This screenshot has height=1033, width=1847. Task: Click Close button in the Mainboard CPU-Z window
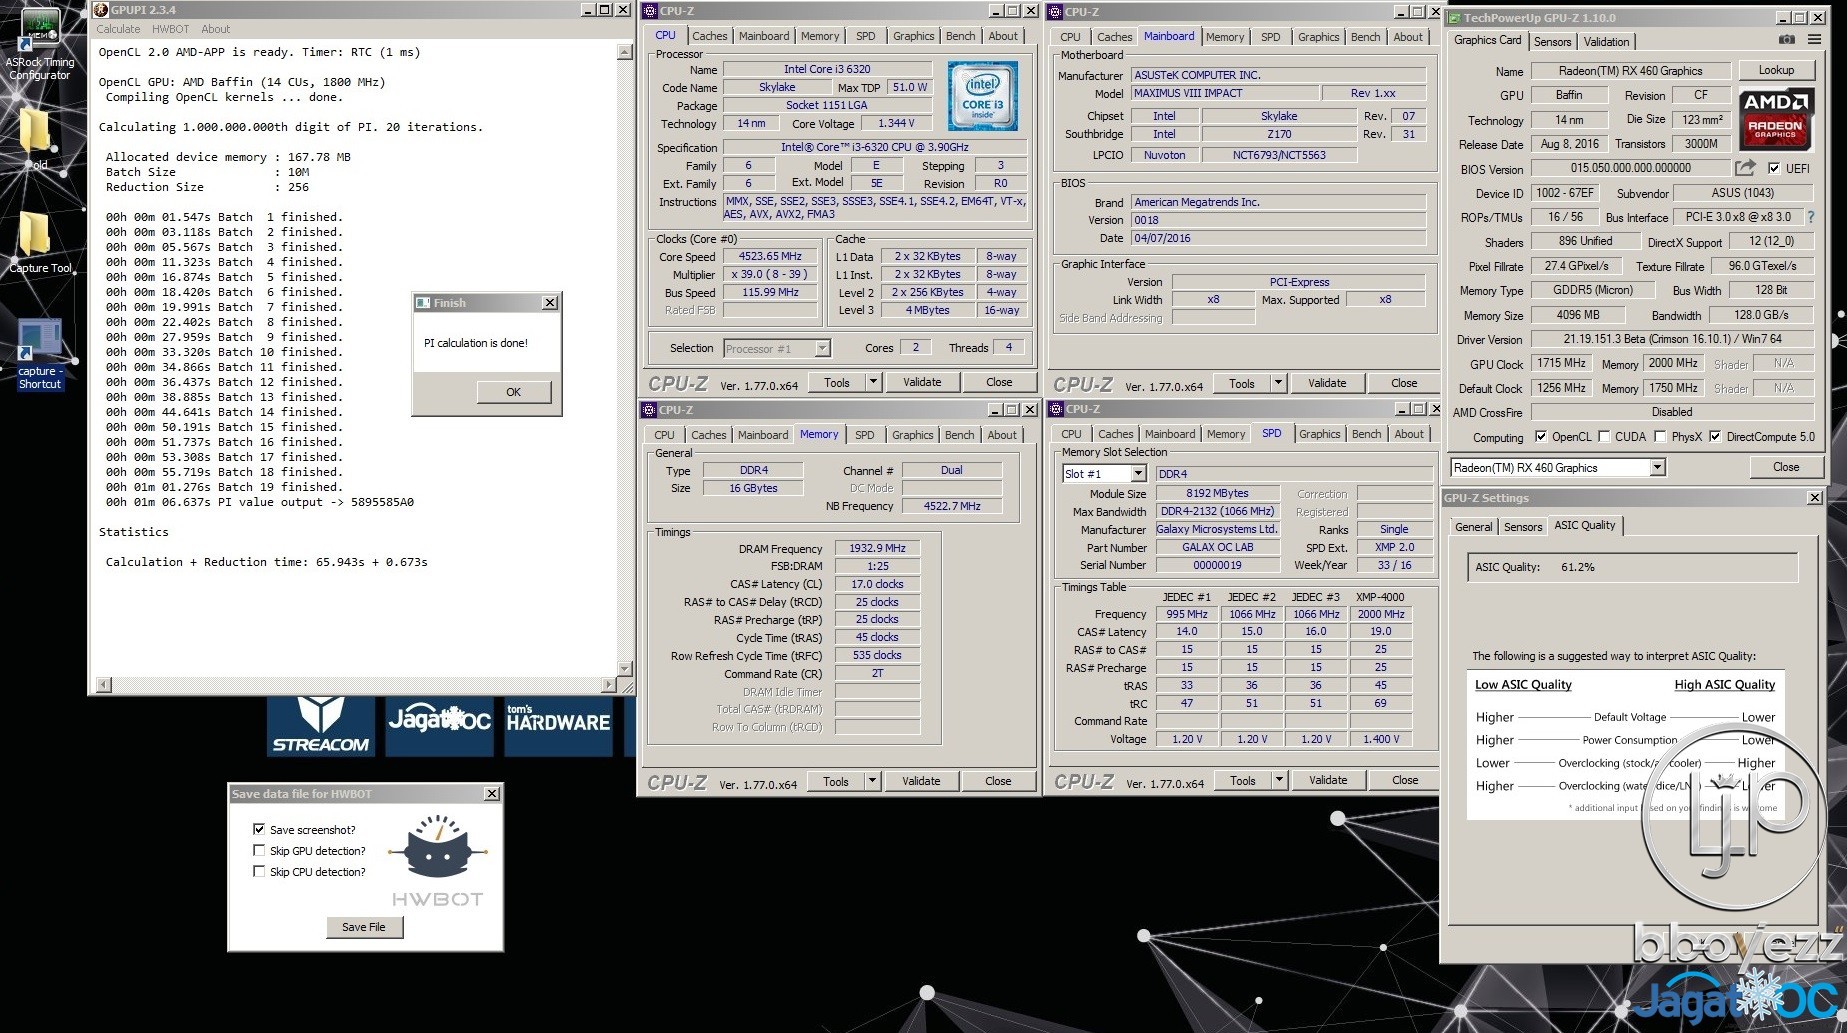tap(1404, 383)
